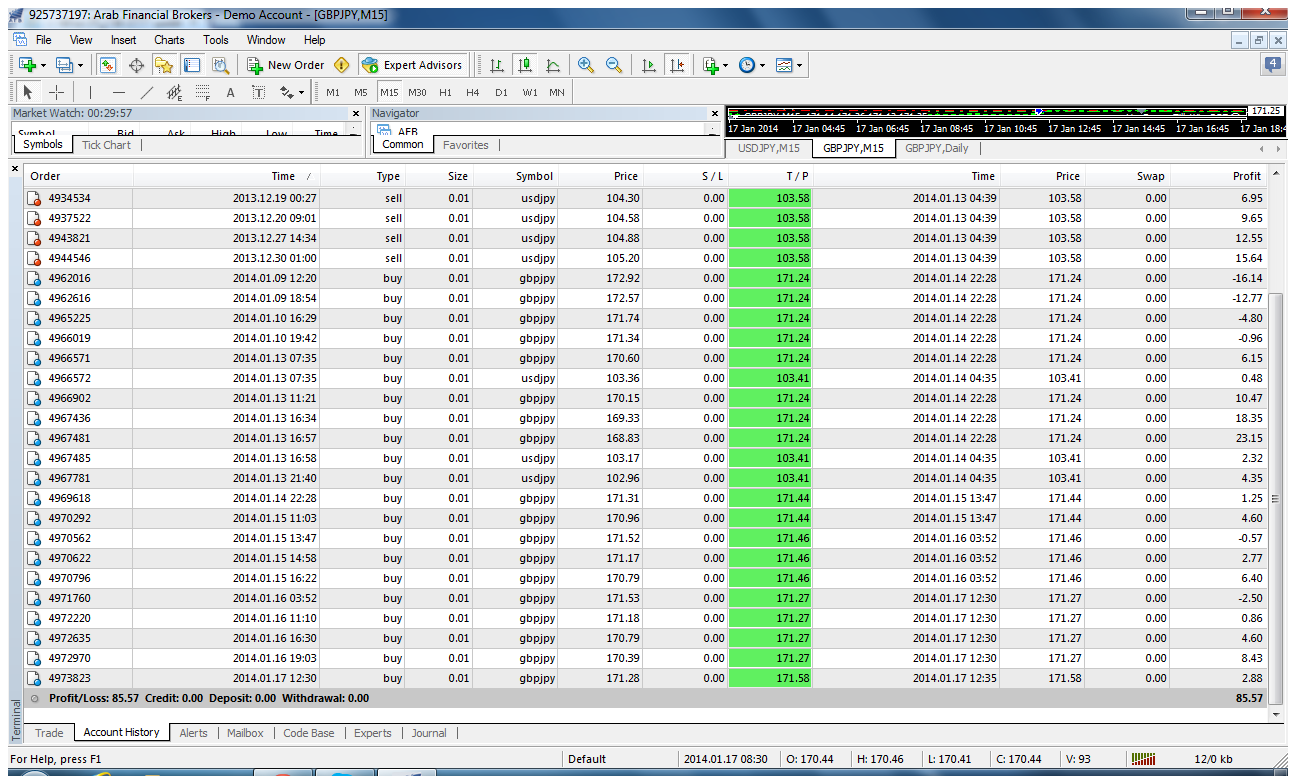Image resolution: width=1296 pixels, height=776 pixels.
Task: Expand the Periods dropdown arrow
Action: click(x=763, y=65)
